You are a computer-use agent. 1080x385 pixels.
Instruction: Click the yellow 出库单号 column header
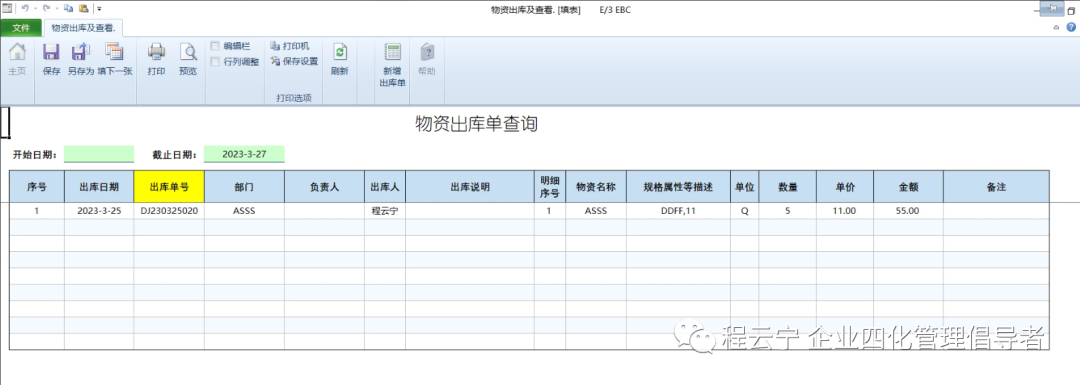coord(169,187)
